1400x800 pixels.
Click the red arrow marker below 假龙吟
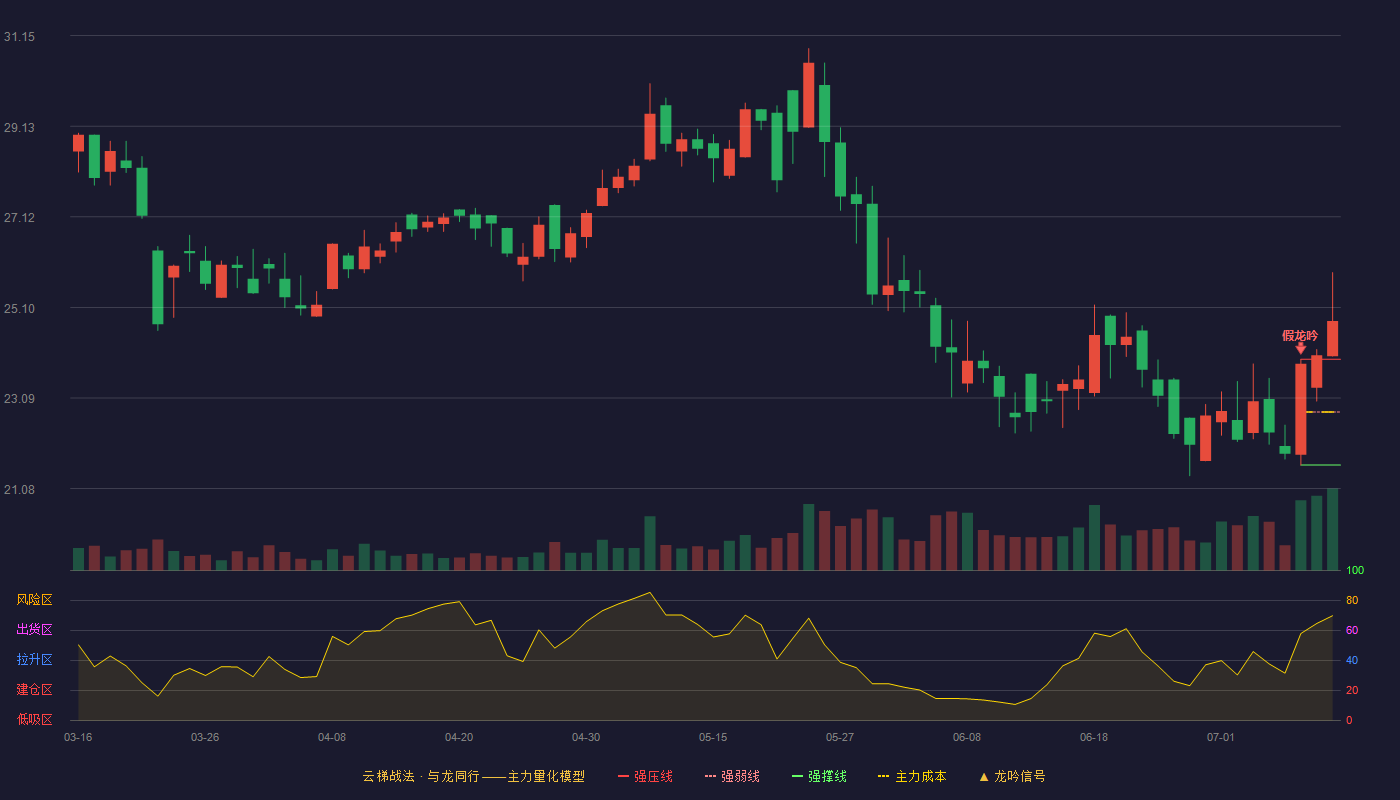coord(1301,348)
